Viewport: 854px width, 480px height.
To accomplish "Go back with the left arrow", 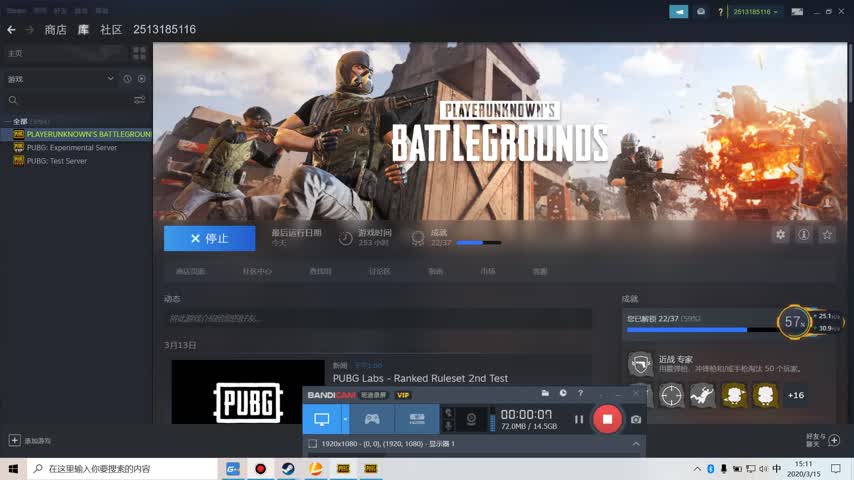I will (11, 29).
